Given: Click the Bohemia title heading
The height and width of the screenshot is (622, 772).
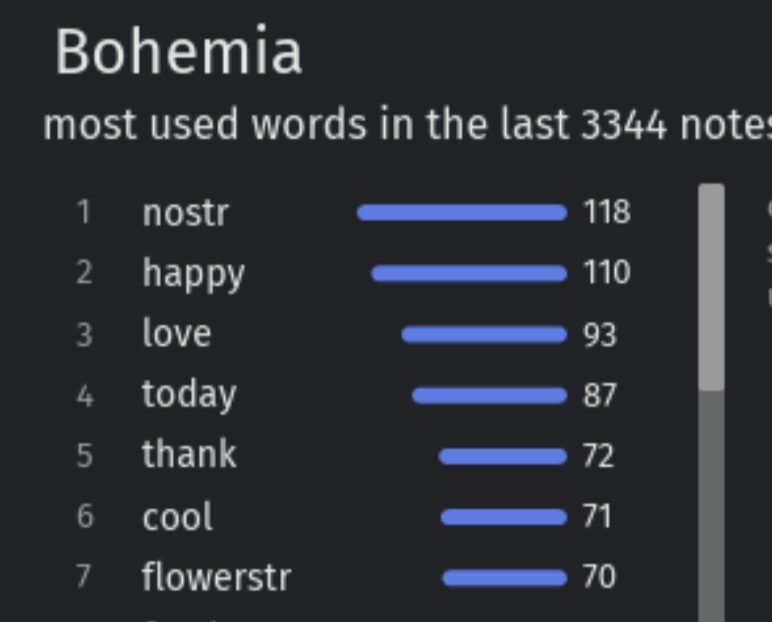Looking at the screenshot, I should 178,52.
